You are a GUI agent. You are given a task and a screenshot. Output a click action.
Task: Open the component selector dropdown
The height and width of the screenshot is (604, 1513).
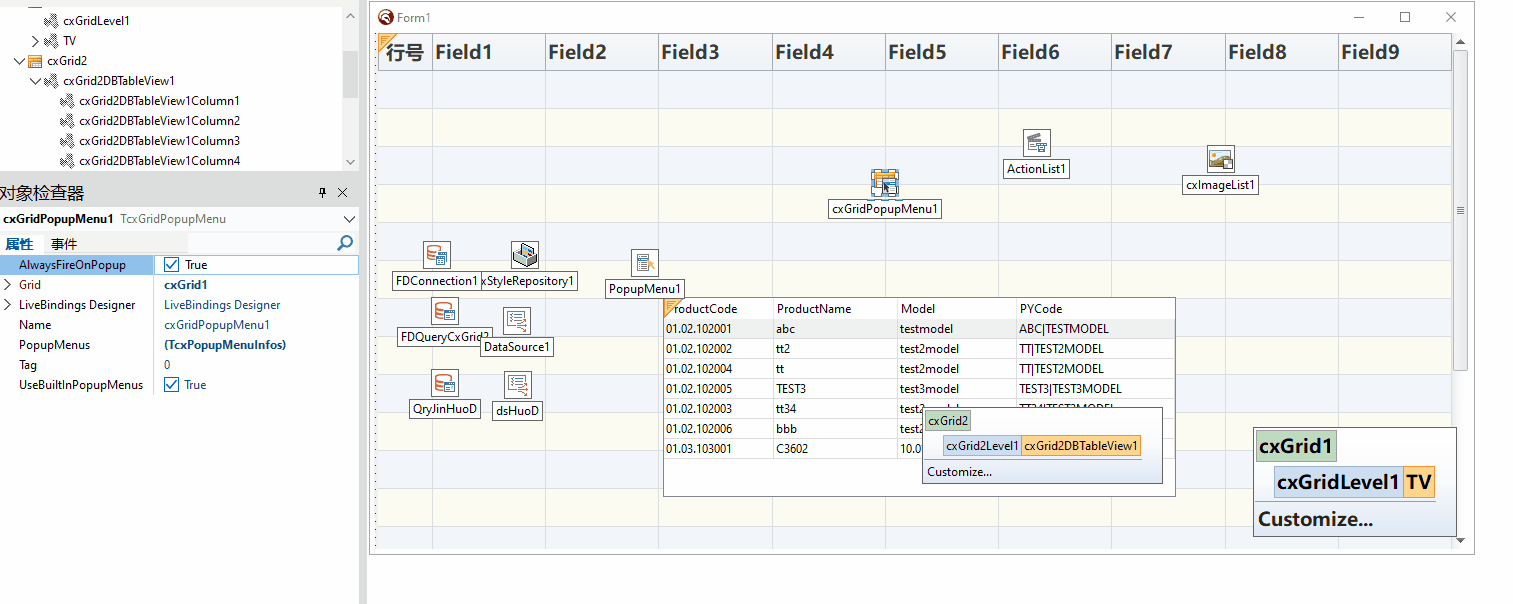(349, 219)
